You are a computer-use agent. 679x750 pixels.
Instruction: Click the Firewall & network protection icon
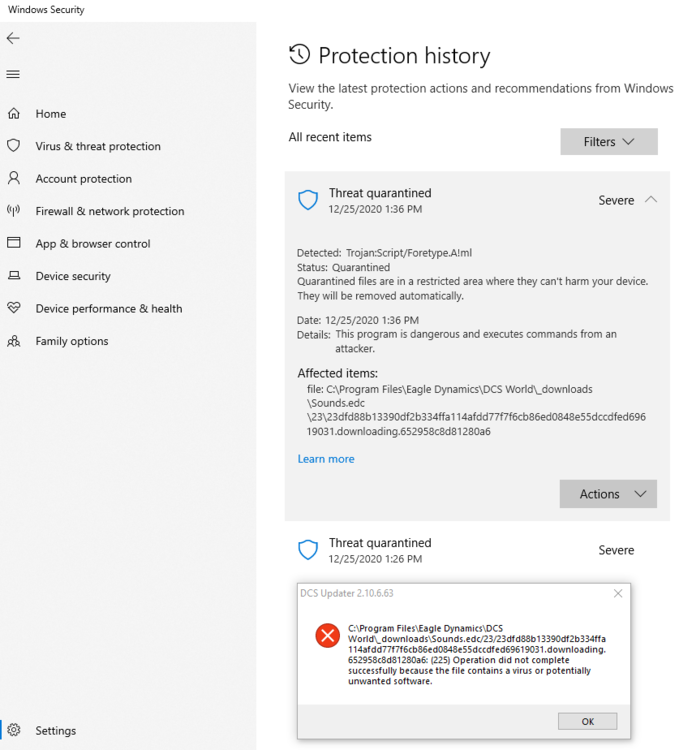coord(14,211)
